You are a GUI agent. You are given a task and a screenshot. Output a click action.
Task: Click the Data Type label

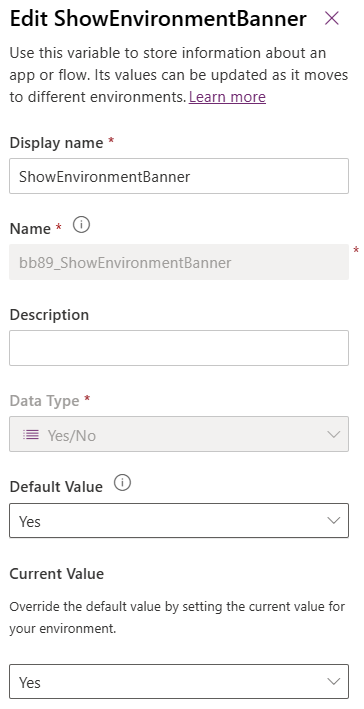(x=44, y=401)
